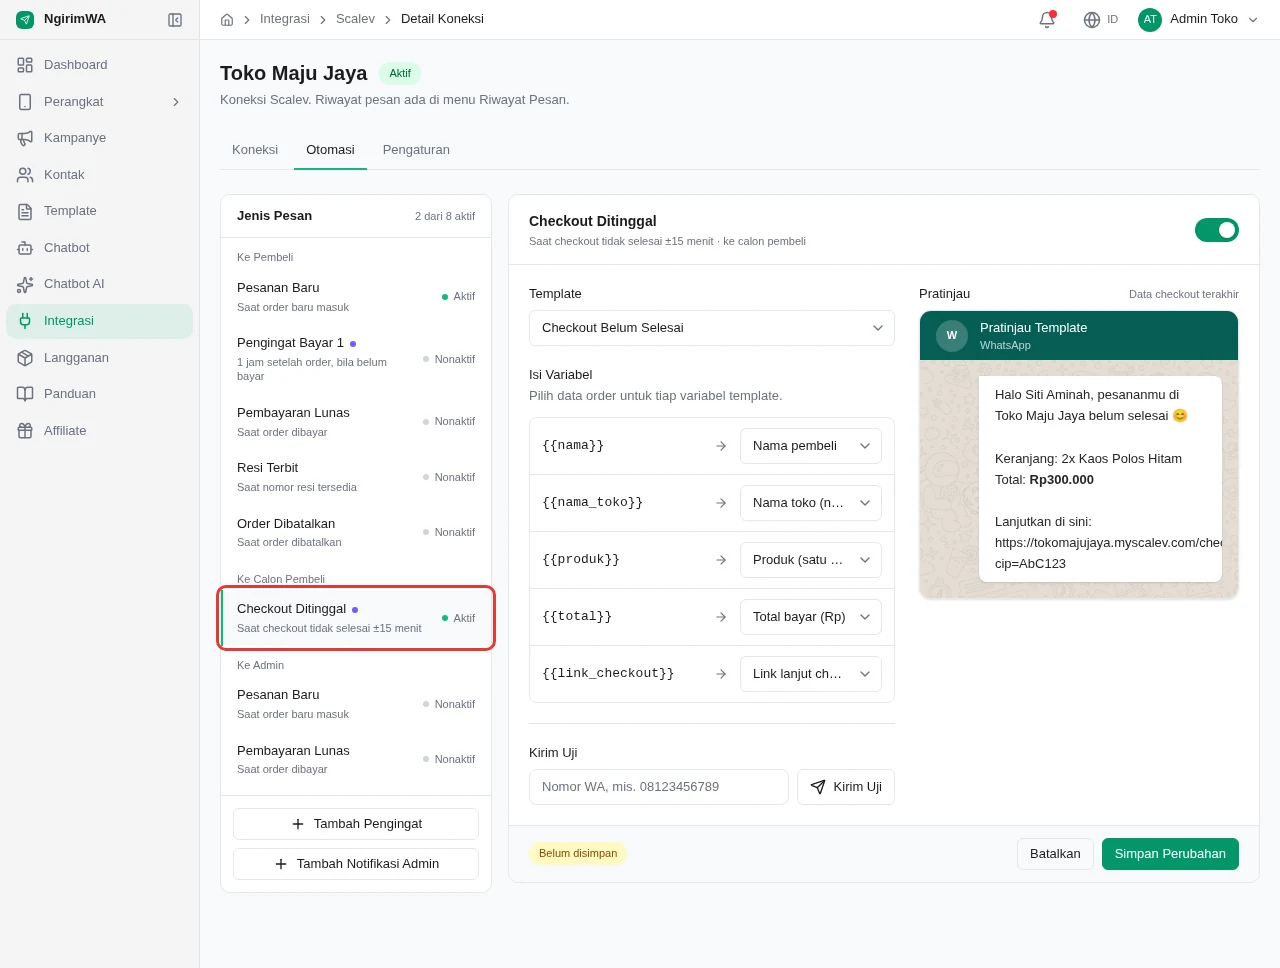Go to Kontak in the sidebar
This screenshot has height=968, width=1280.
point(99,175)
